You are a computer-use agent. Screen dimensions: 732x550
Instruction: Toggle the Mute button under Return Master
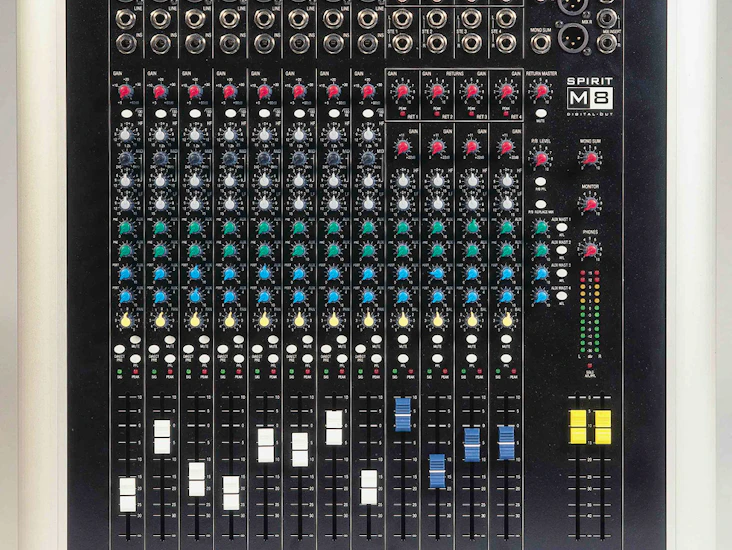(x=541, y=113)
